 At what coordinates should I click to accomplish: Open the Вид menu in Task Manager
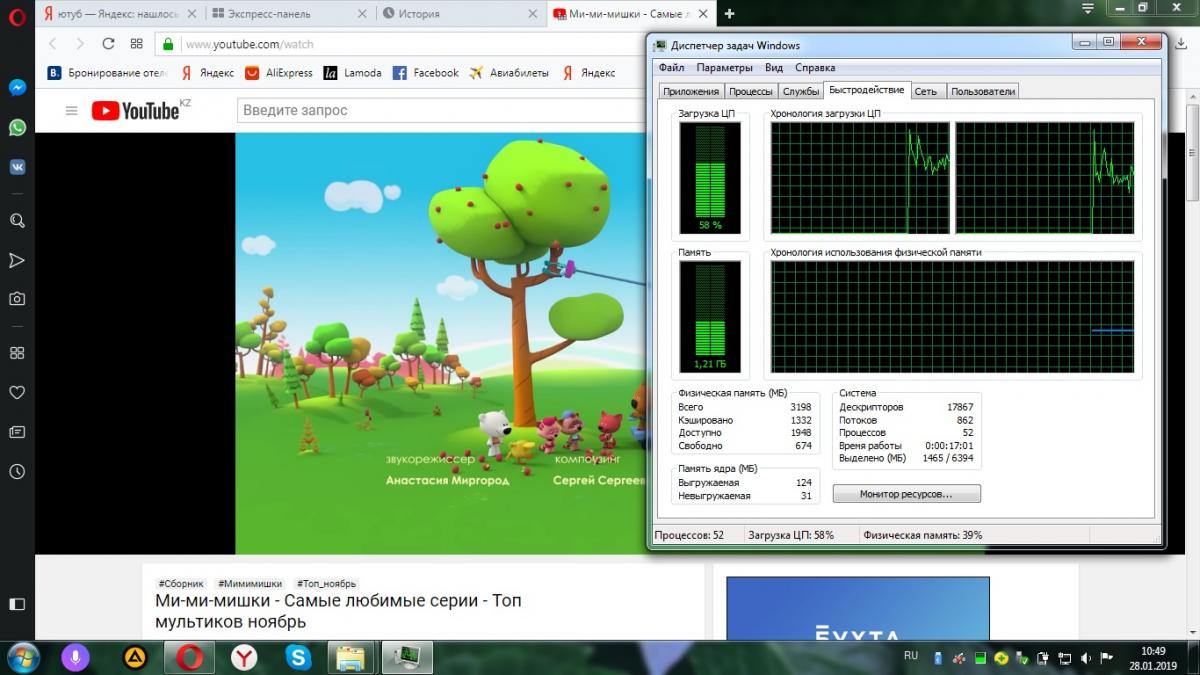(x=774, y=68)
